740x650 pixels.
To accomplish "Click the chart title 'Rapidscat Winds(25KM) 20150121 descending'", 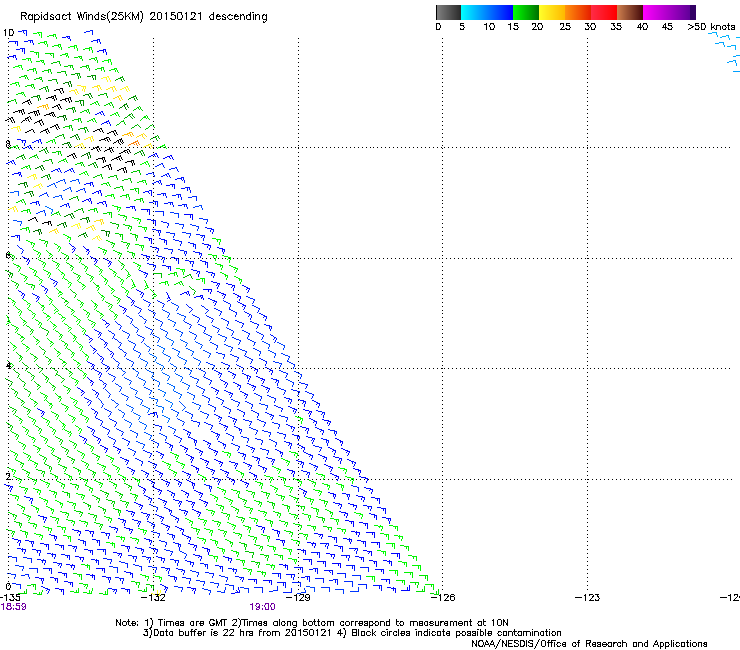I will coord(143,17).
